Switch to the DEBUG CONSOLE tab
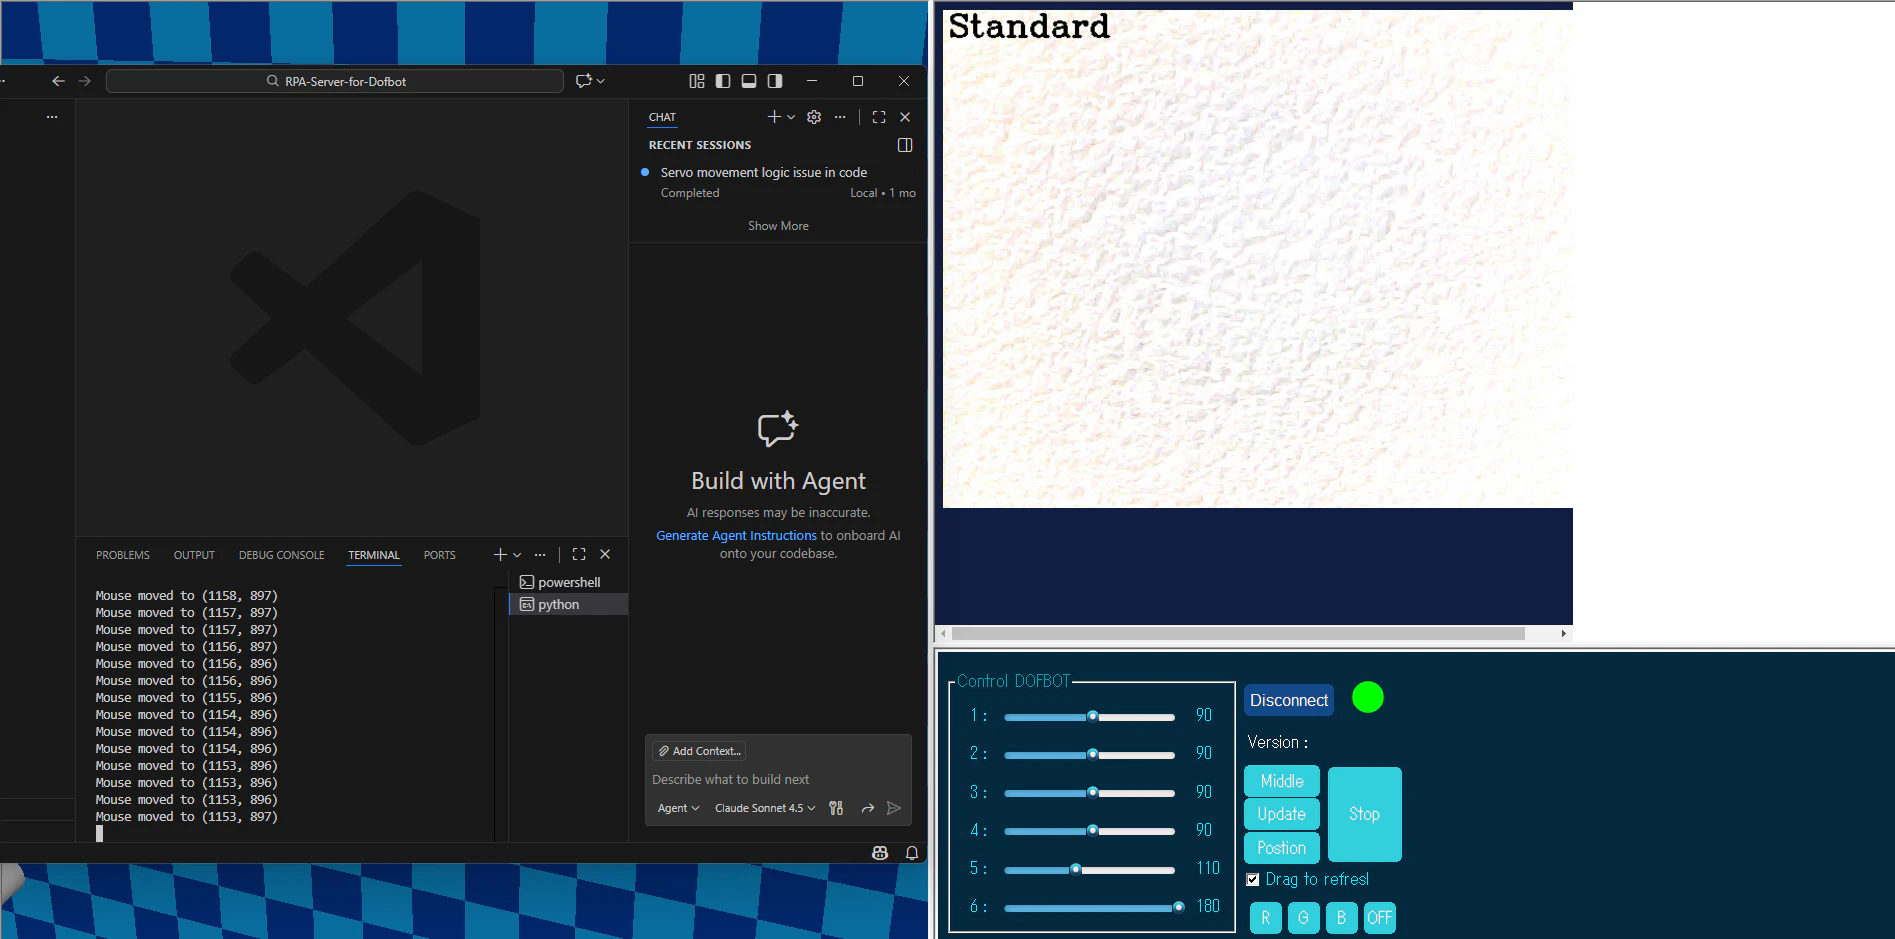This screenshot has height=939, width=1895. coord(282,555)
